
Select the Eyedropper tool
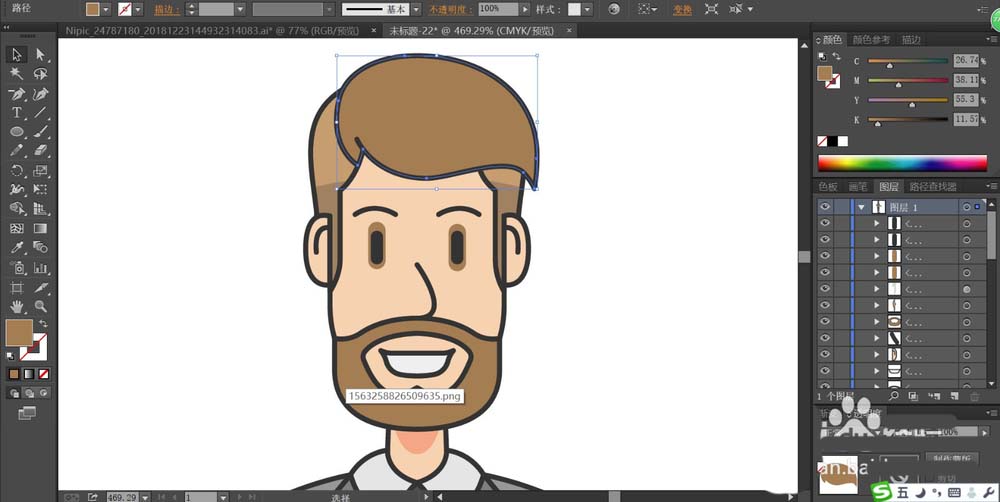pos(17,247)
